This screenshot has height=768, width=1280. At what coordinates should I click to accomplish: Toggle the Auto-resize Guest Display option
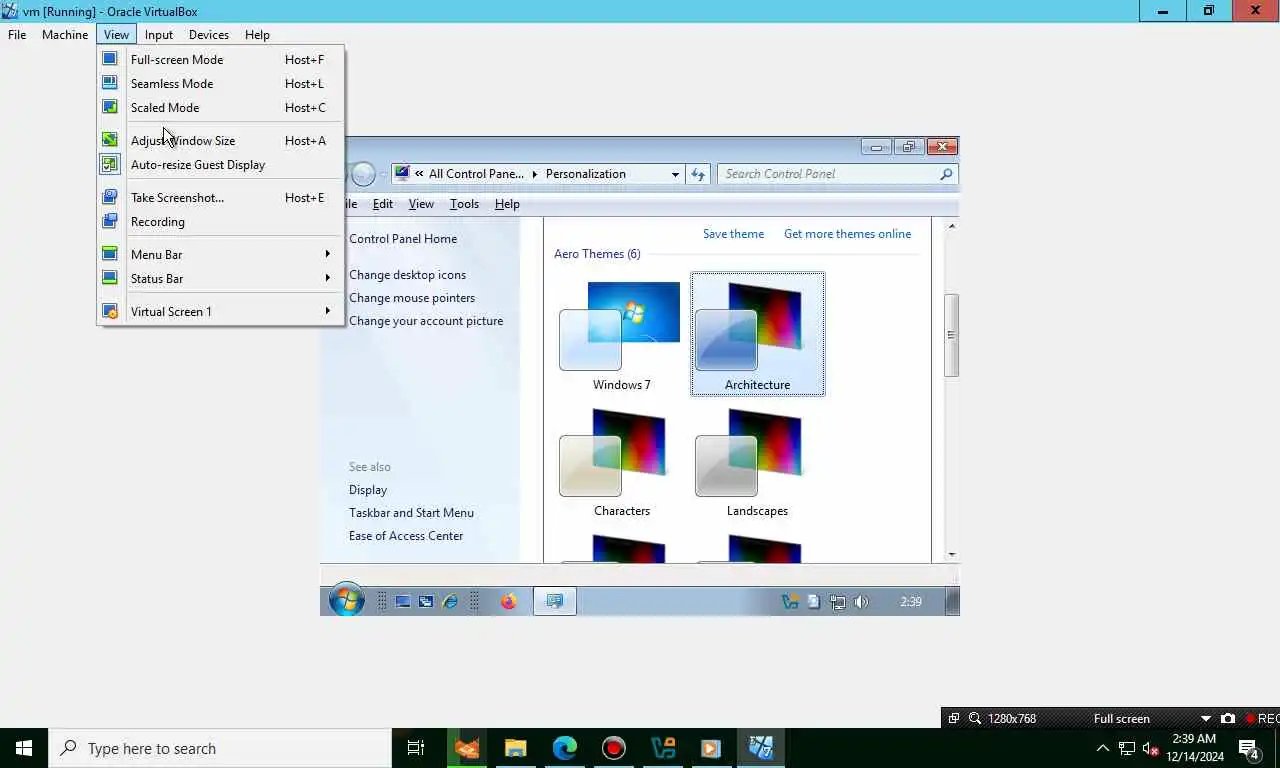coord(221,164)
